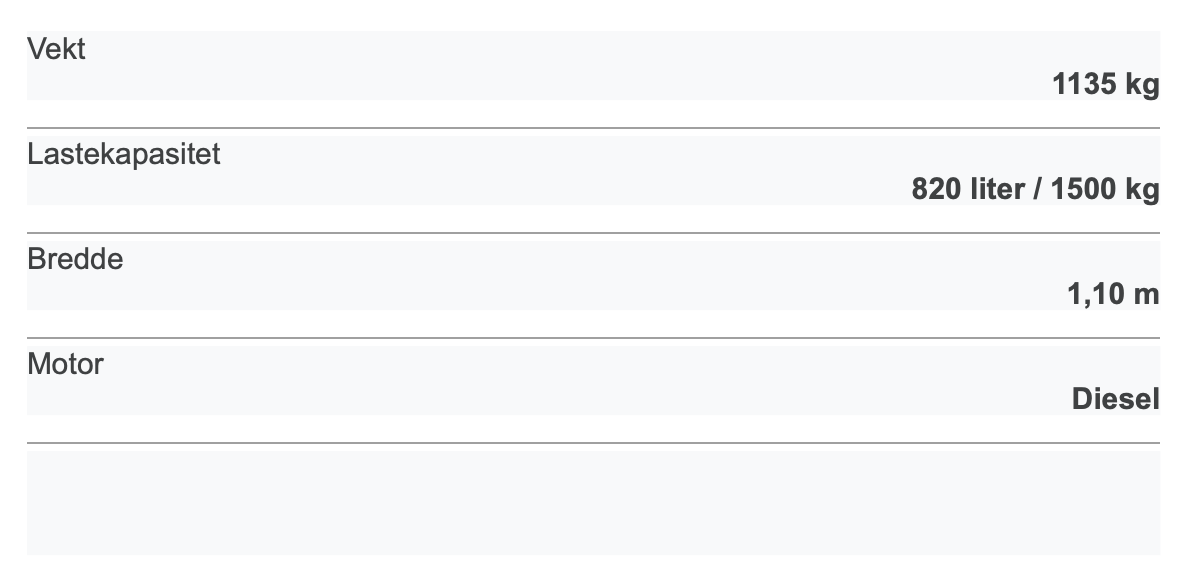
Task: Click the Vekt label
Action: coord(56,49)
